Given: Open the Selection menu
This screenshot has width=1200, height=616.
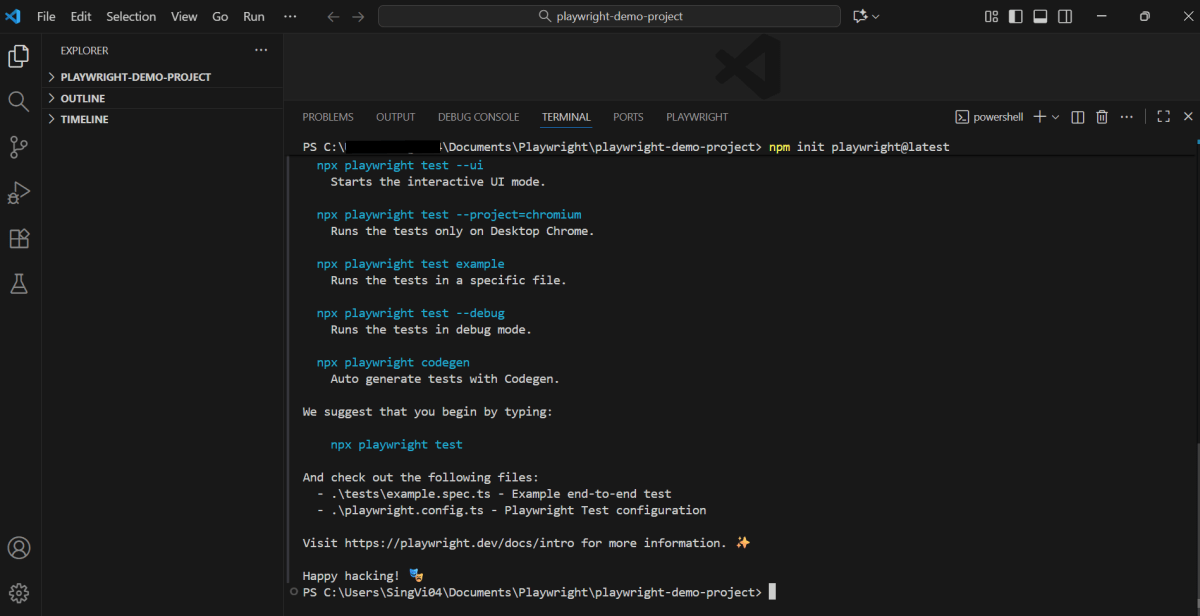Looking at the screenshot, I should tap(131, 16).
